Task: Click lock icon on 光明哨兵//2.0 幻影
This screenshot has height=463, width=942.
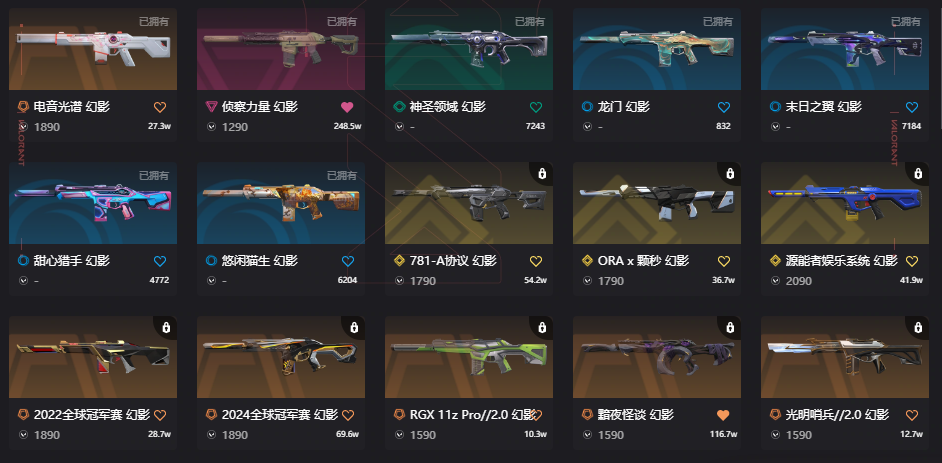Action: 918,327
